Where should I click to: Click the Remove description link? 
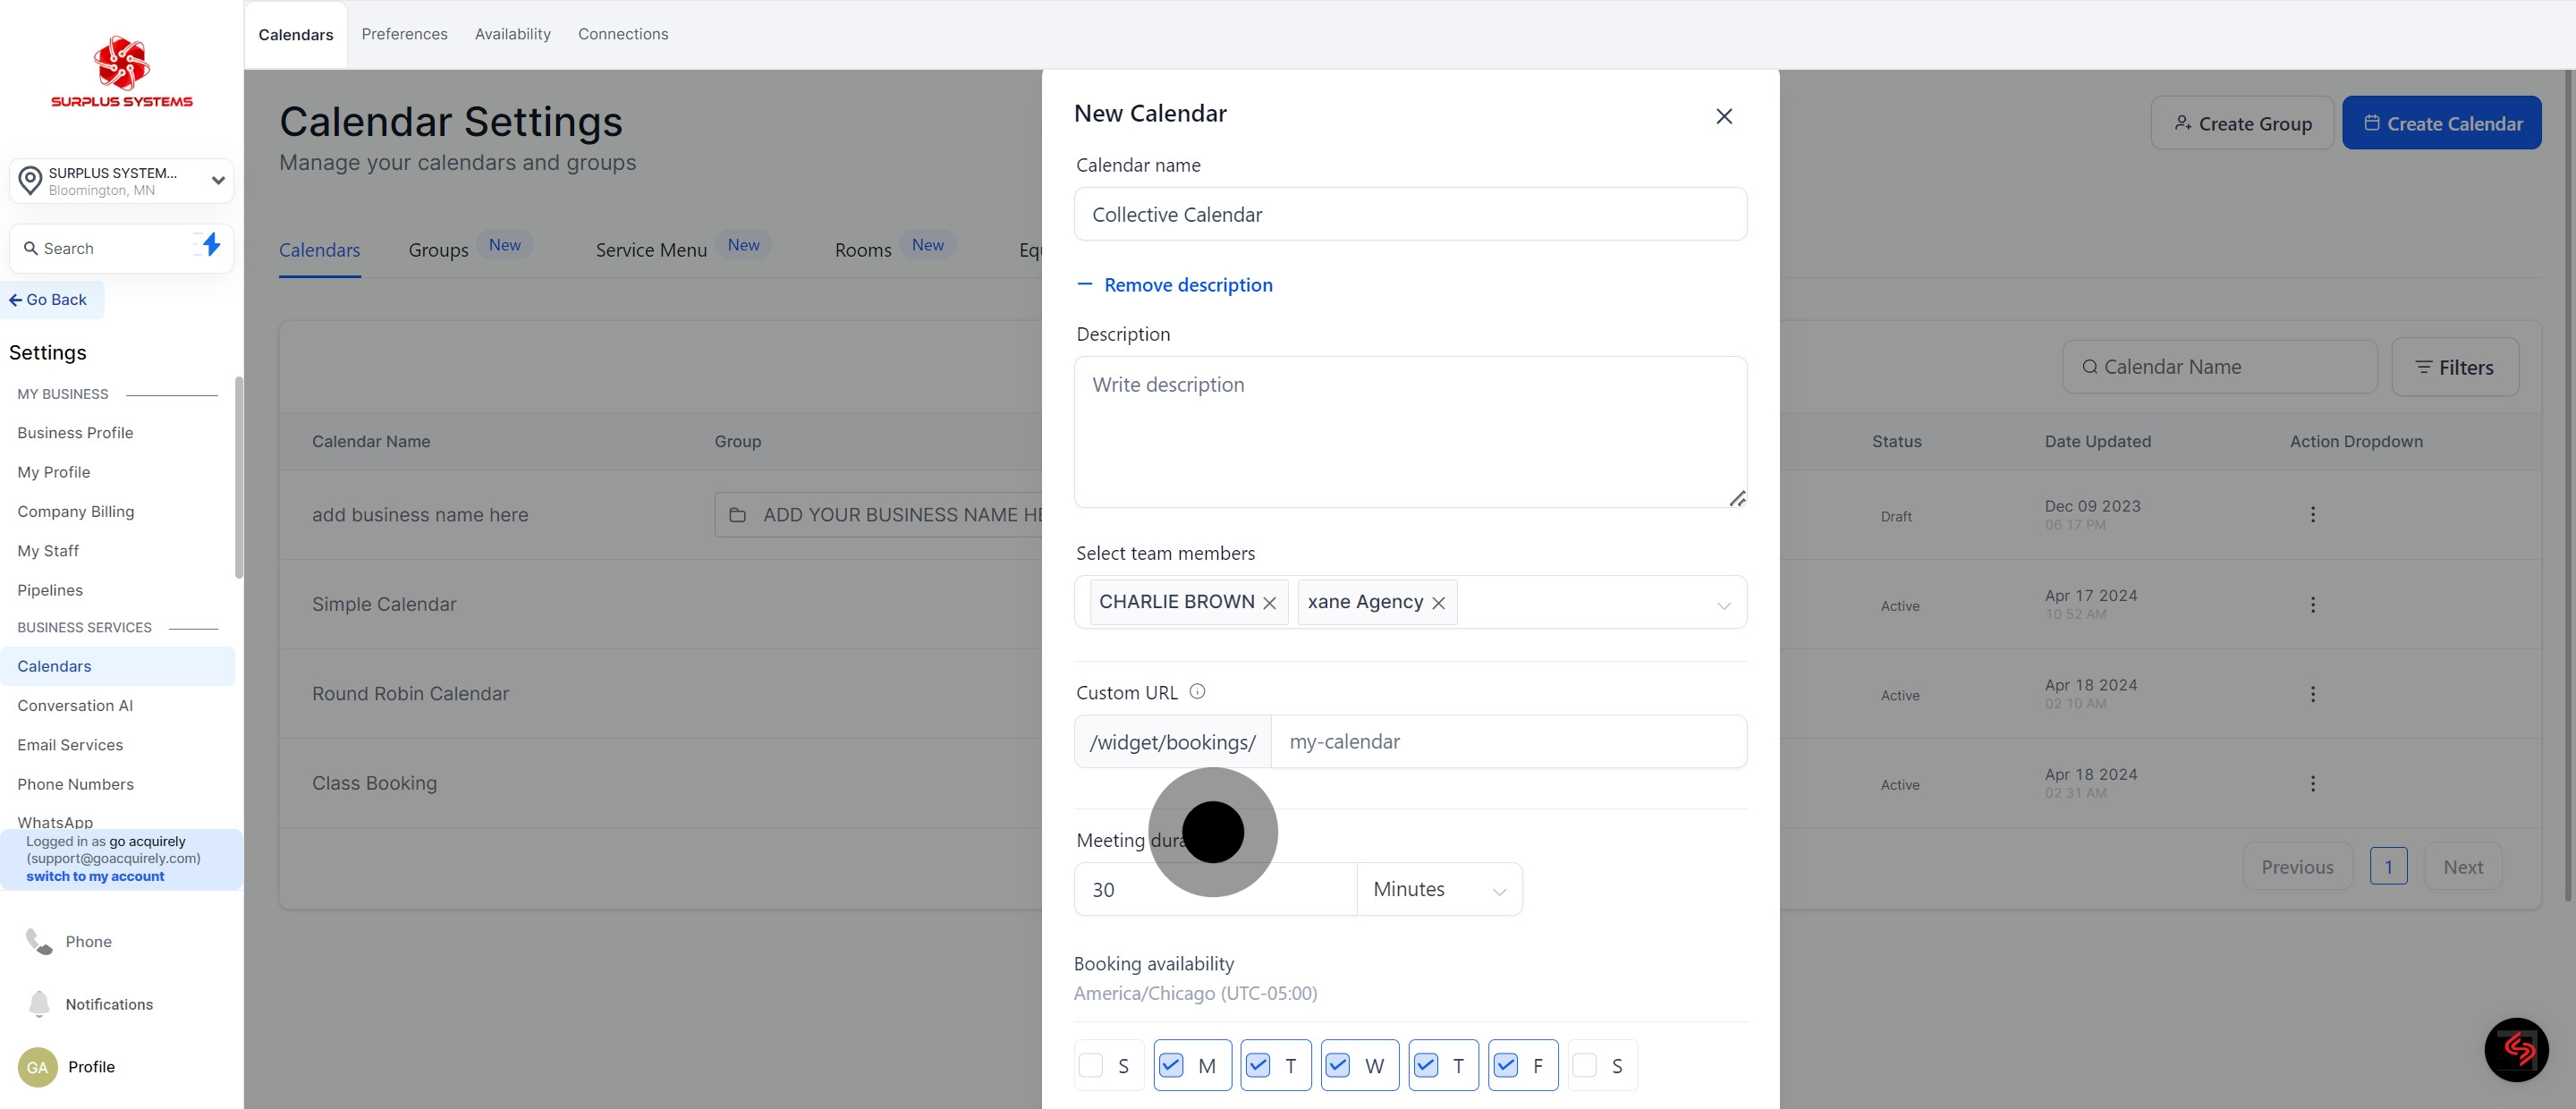1187,285
